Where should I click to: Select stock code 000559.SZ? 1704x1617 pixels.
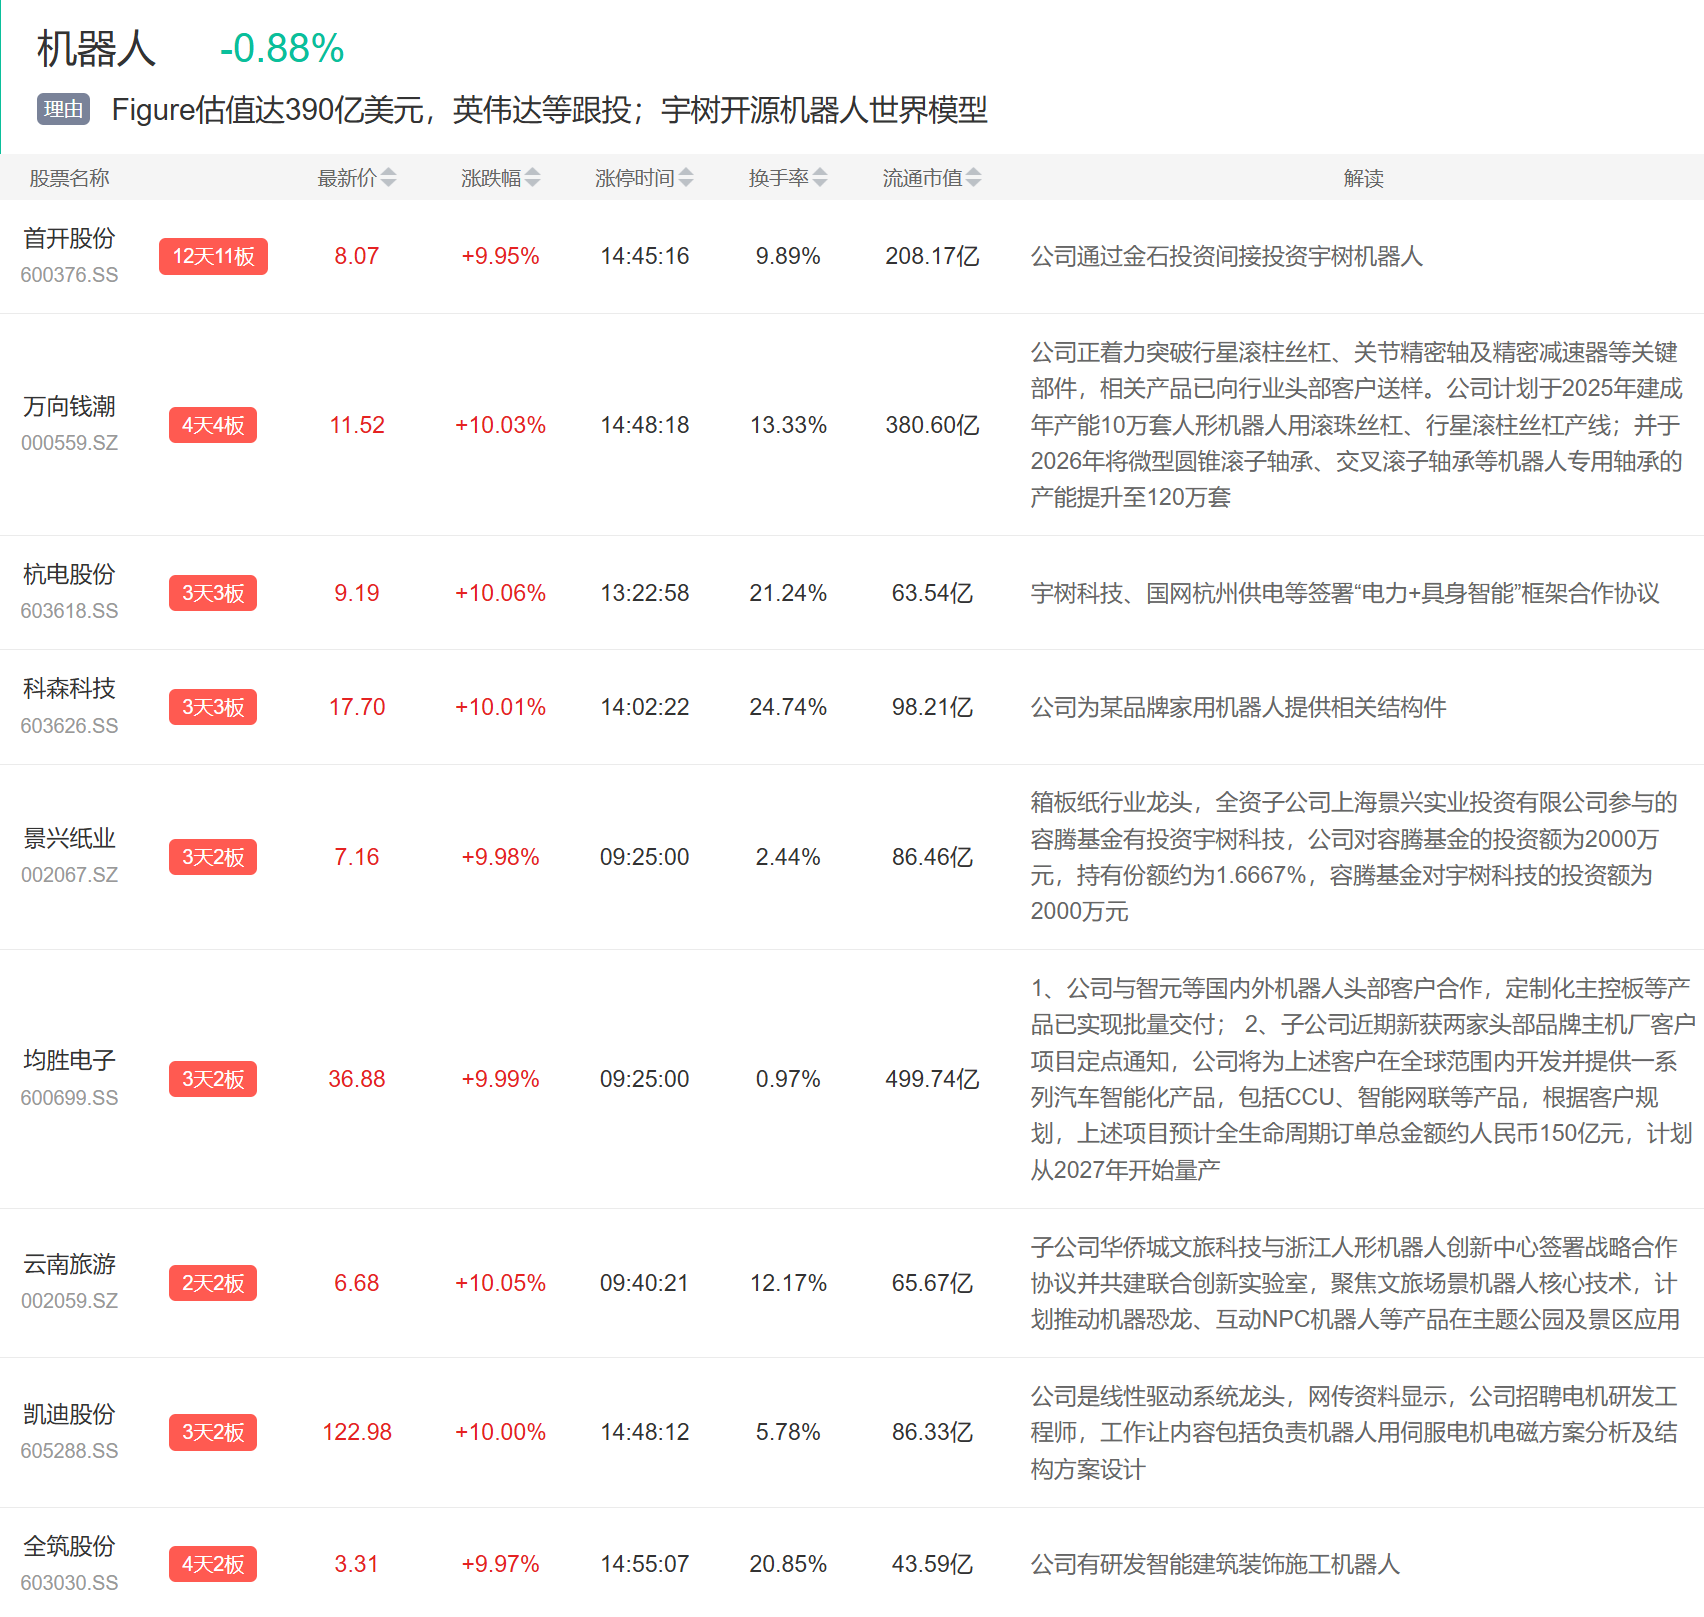coord(69,443)
